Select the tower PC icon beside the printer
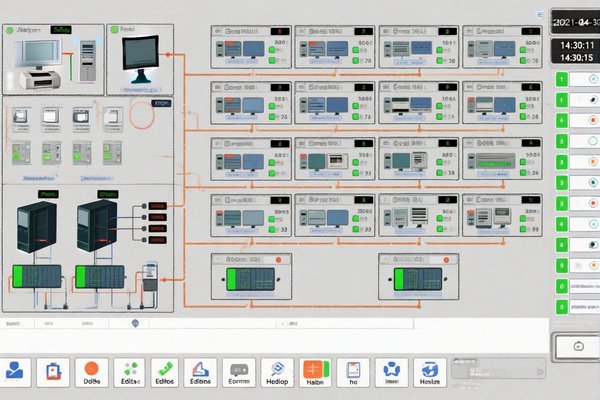 point(85,53)
